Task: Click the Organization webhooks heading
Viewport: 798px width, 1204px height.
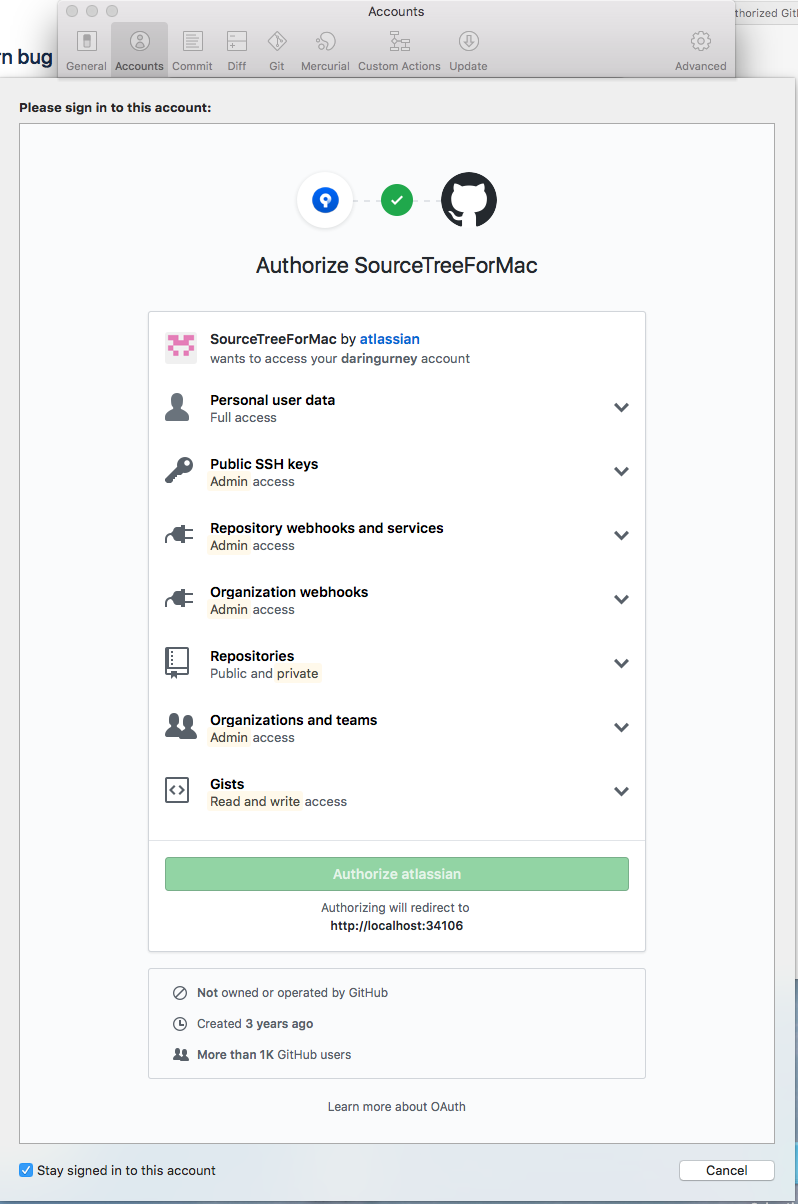Action: click(289, 592)
